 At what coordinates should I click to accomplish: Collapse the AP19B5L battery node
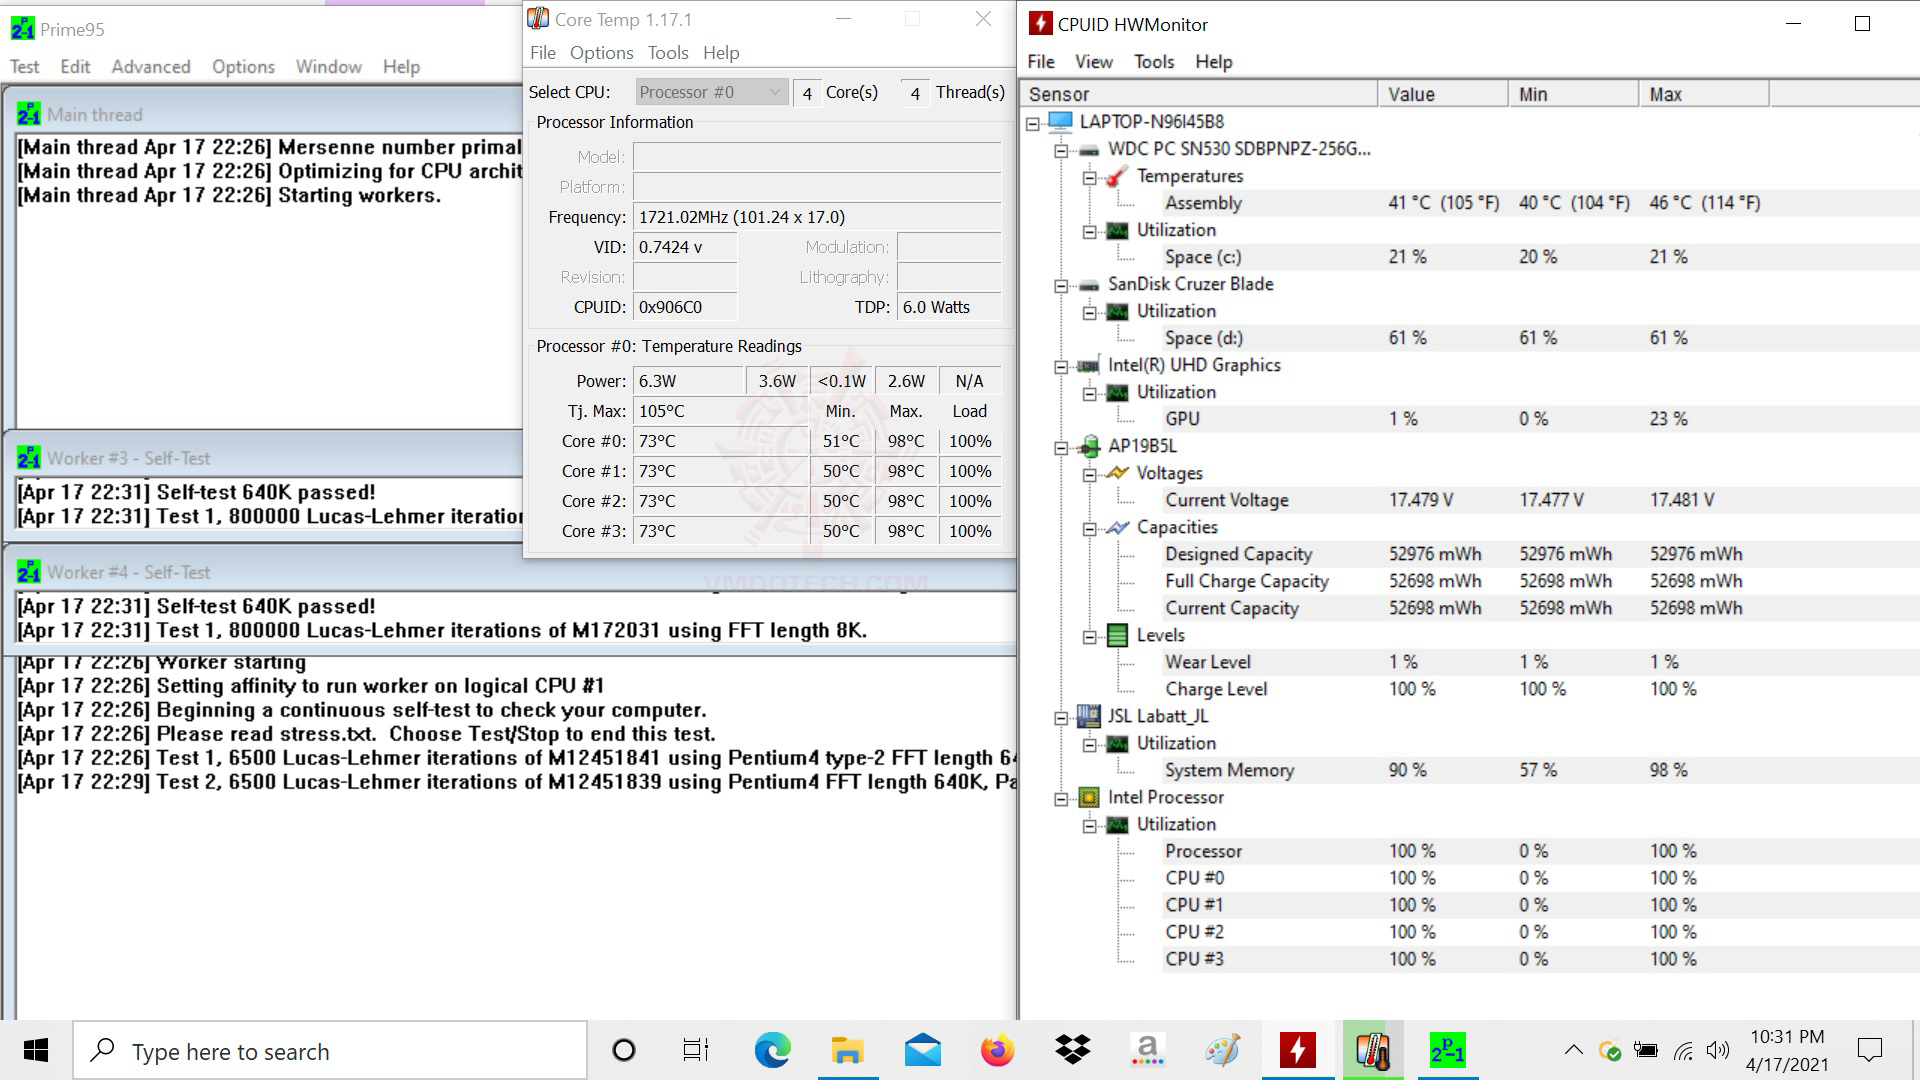[1061, 447]
